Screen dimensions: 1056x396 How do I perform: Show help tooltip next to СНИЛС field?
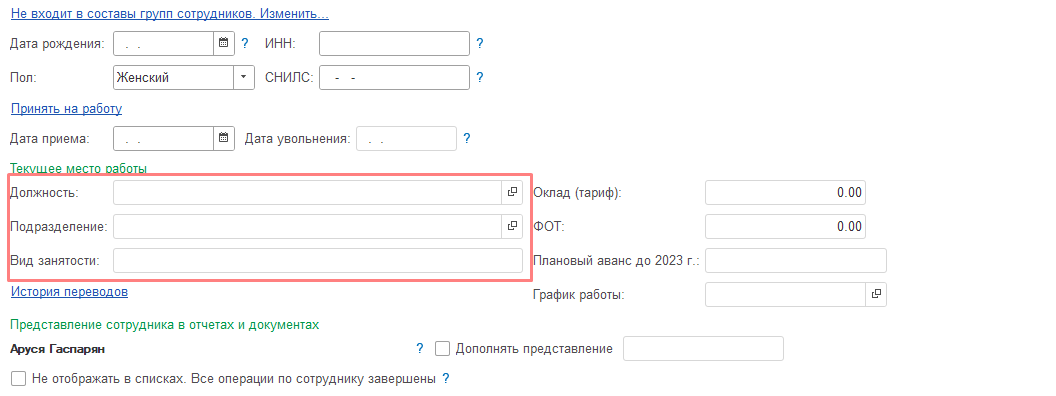coord(480,77)
